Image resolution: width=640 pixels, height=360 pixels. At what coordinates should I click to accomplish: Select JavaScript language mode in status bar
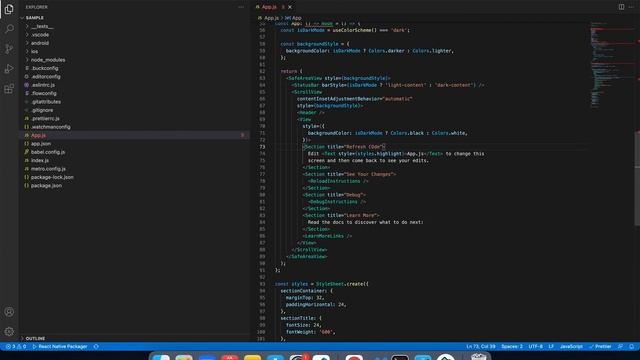pyautogui.click(x=571, y=347)
